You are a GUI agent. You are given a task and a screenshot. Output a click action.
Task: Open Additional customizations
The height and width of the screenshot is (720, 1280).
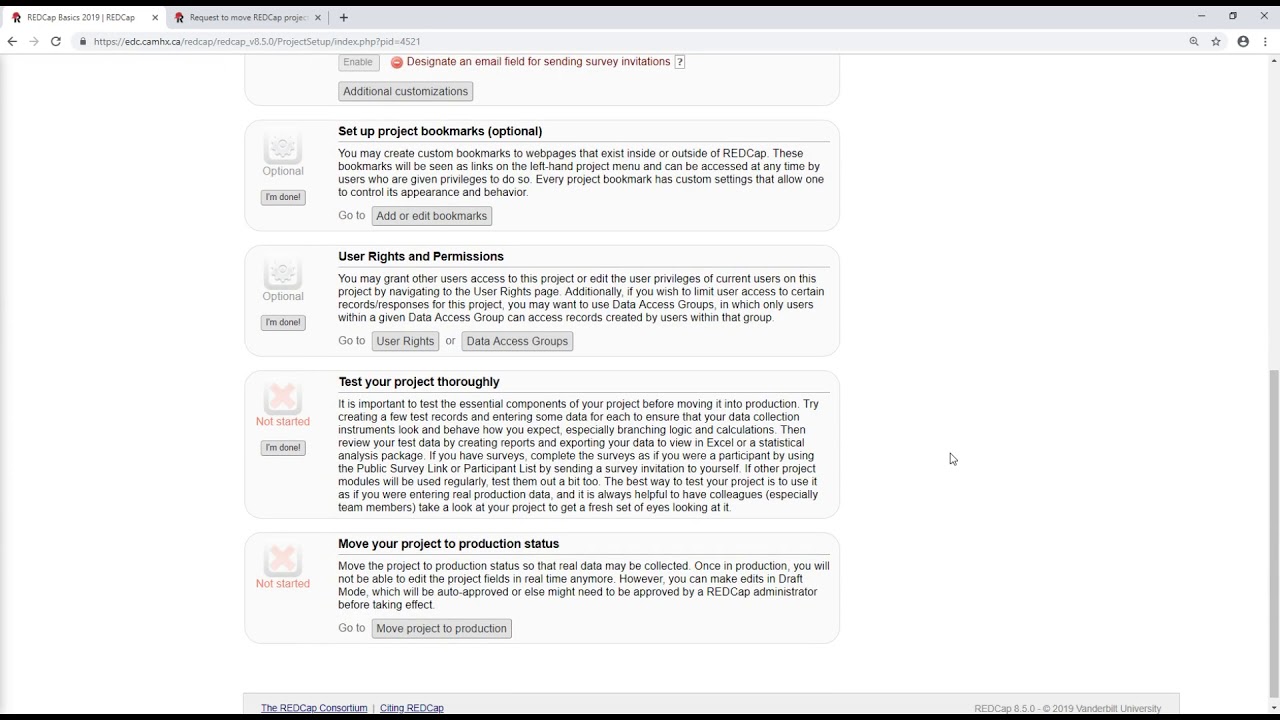click(x=405, y=91)
